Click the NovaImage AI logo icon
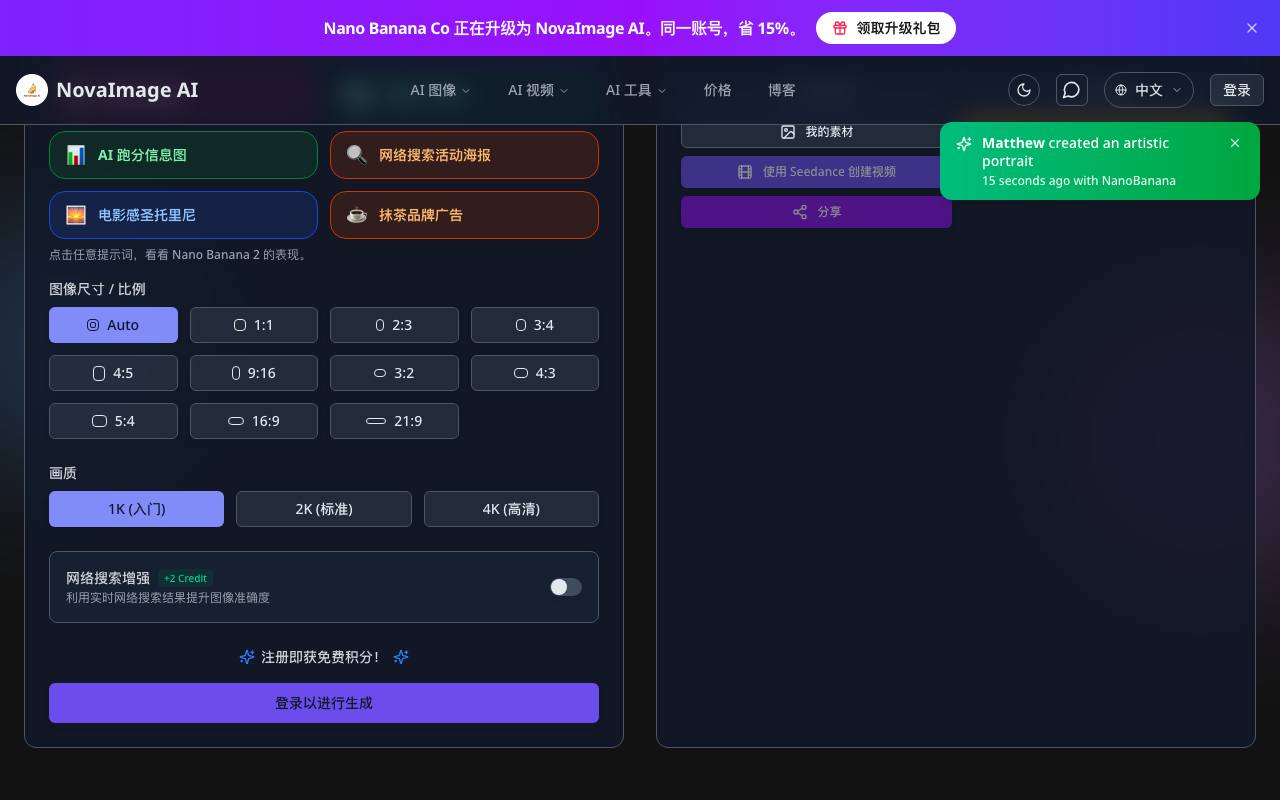Image resolution: width=1280 pixels, height=800 pixels. tap(32, 90)
